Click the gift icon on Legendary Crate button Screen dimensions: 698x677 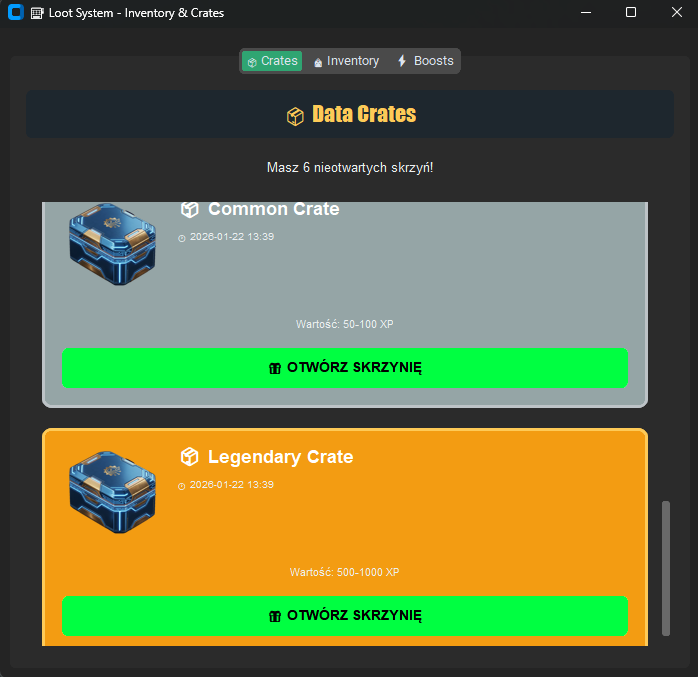point(275,616)
